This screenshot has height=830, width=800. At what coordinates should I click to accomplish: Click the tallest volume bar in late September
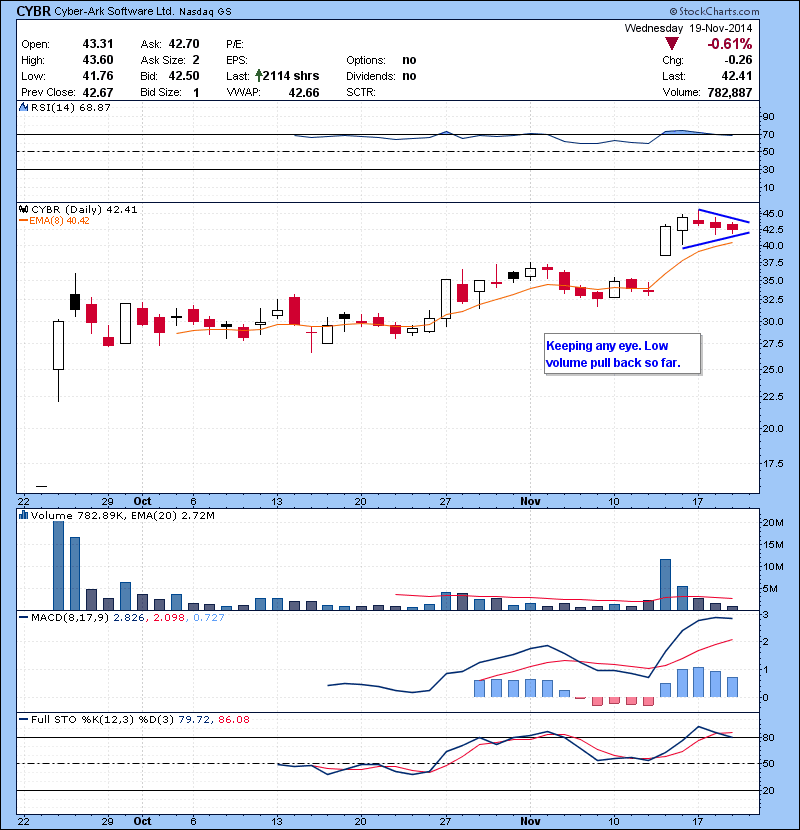(x=58, y=565)
